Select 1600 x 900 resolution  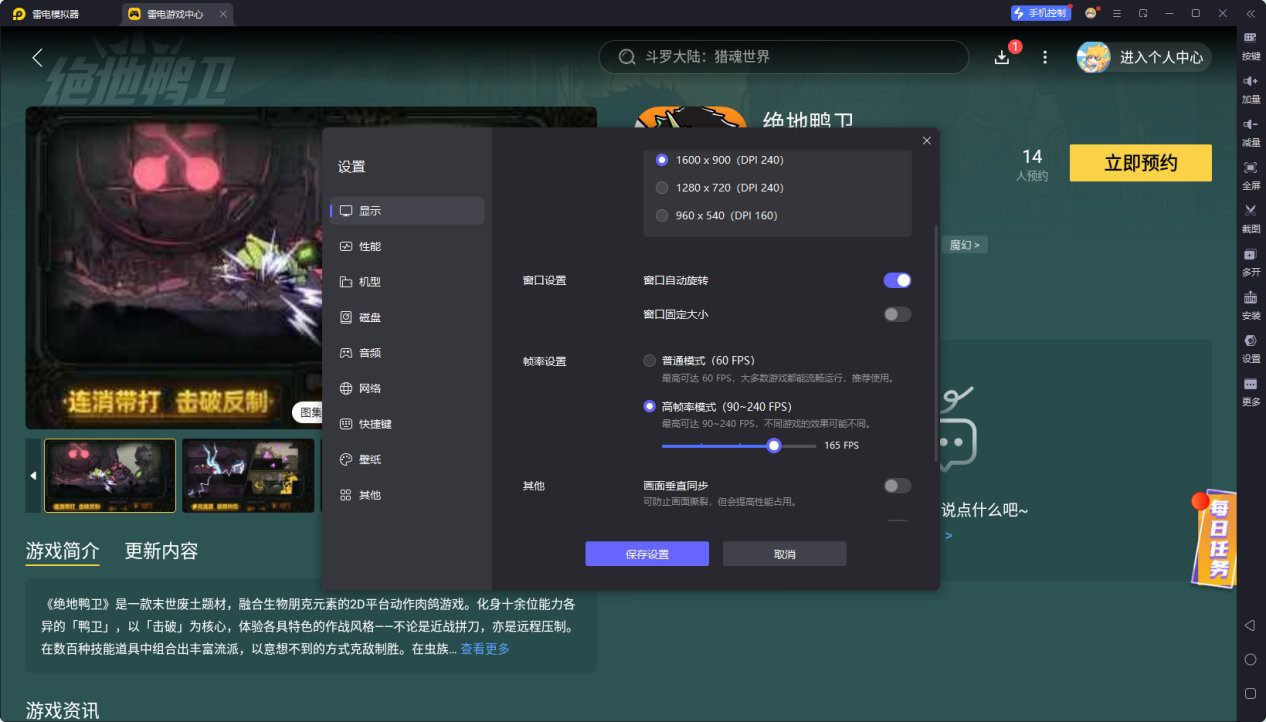click(x=661, y=160)
